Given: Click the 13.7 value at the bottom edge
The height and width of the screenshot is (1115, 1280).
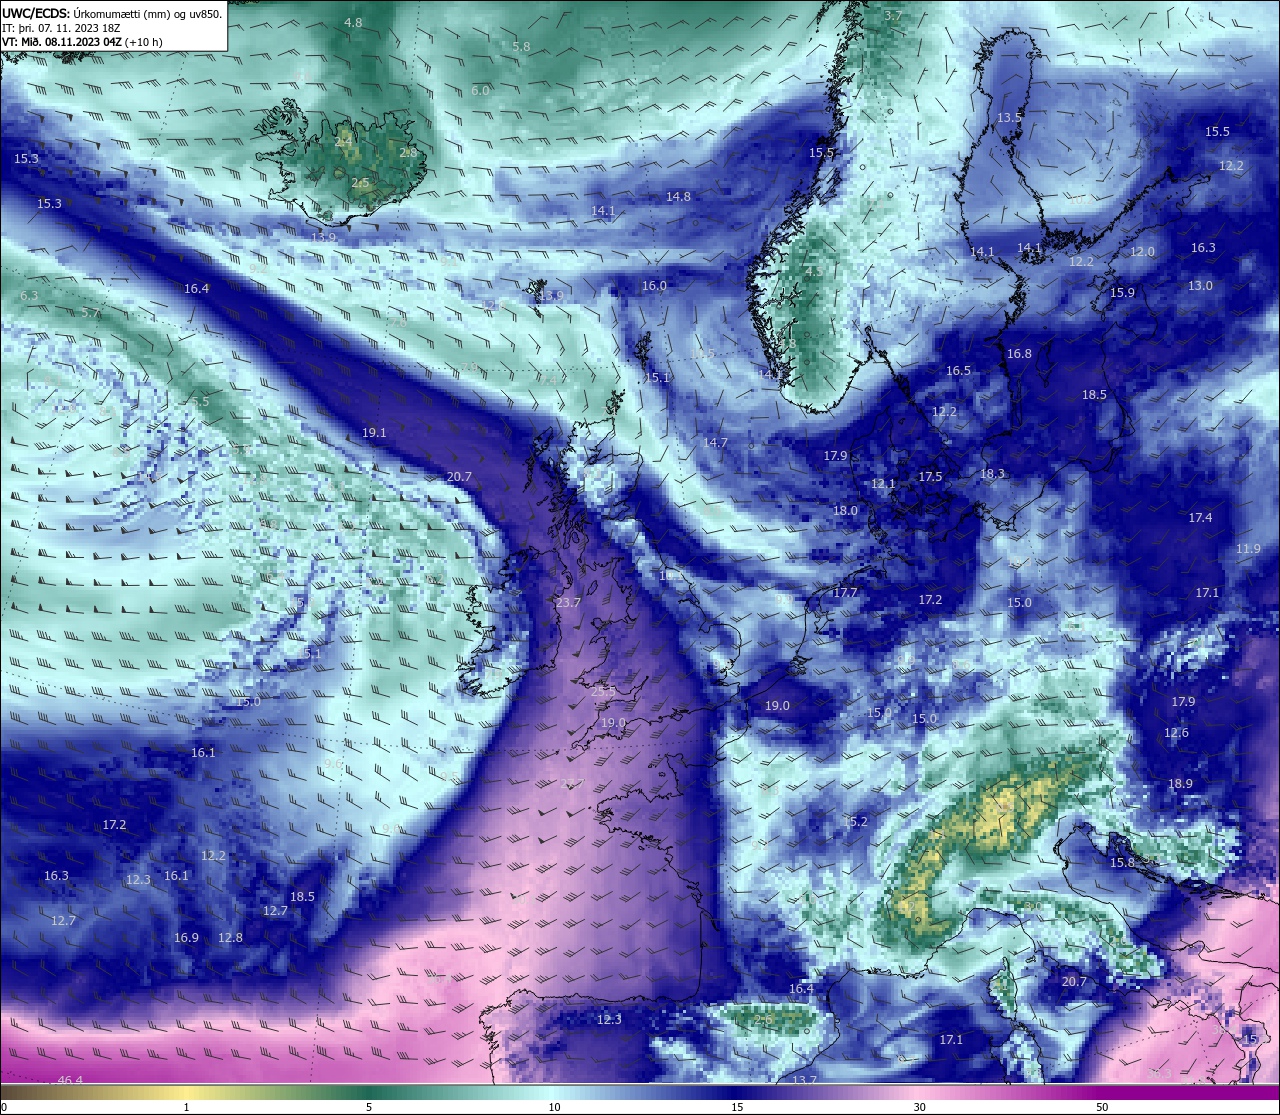Looking at the screenshot, I should pyautogui.click(x=804, y=1080).
